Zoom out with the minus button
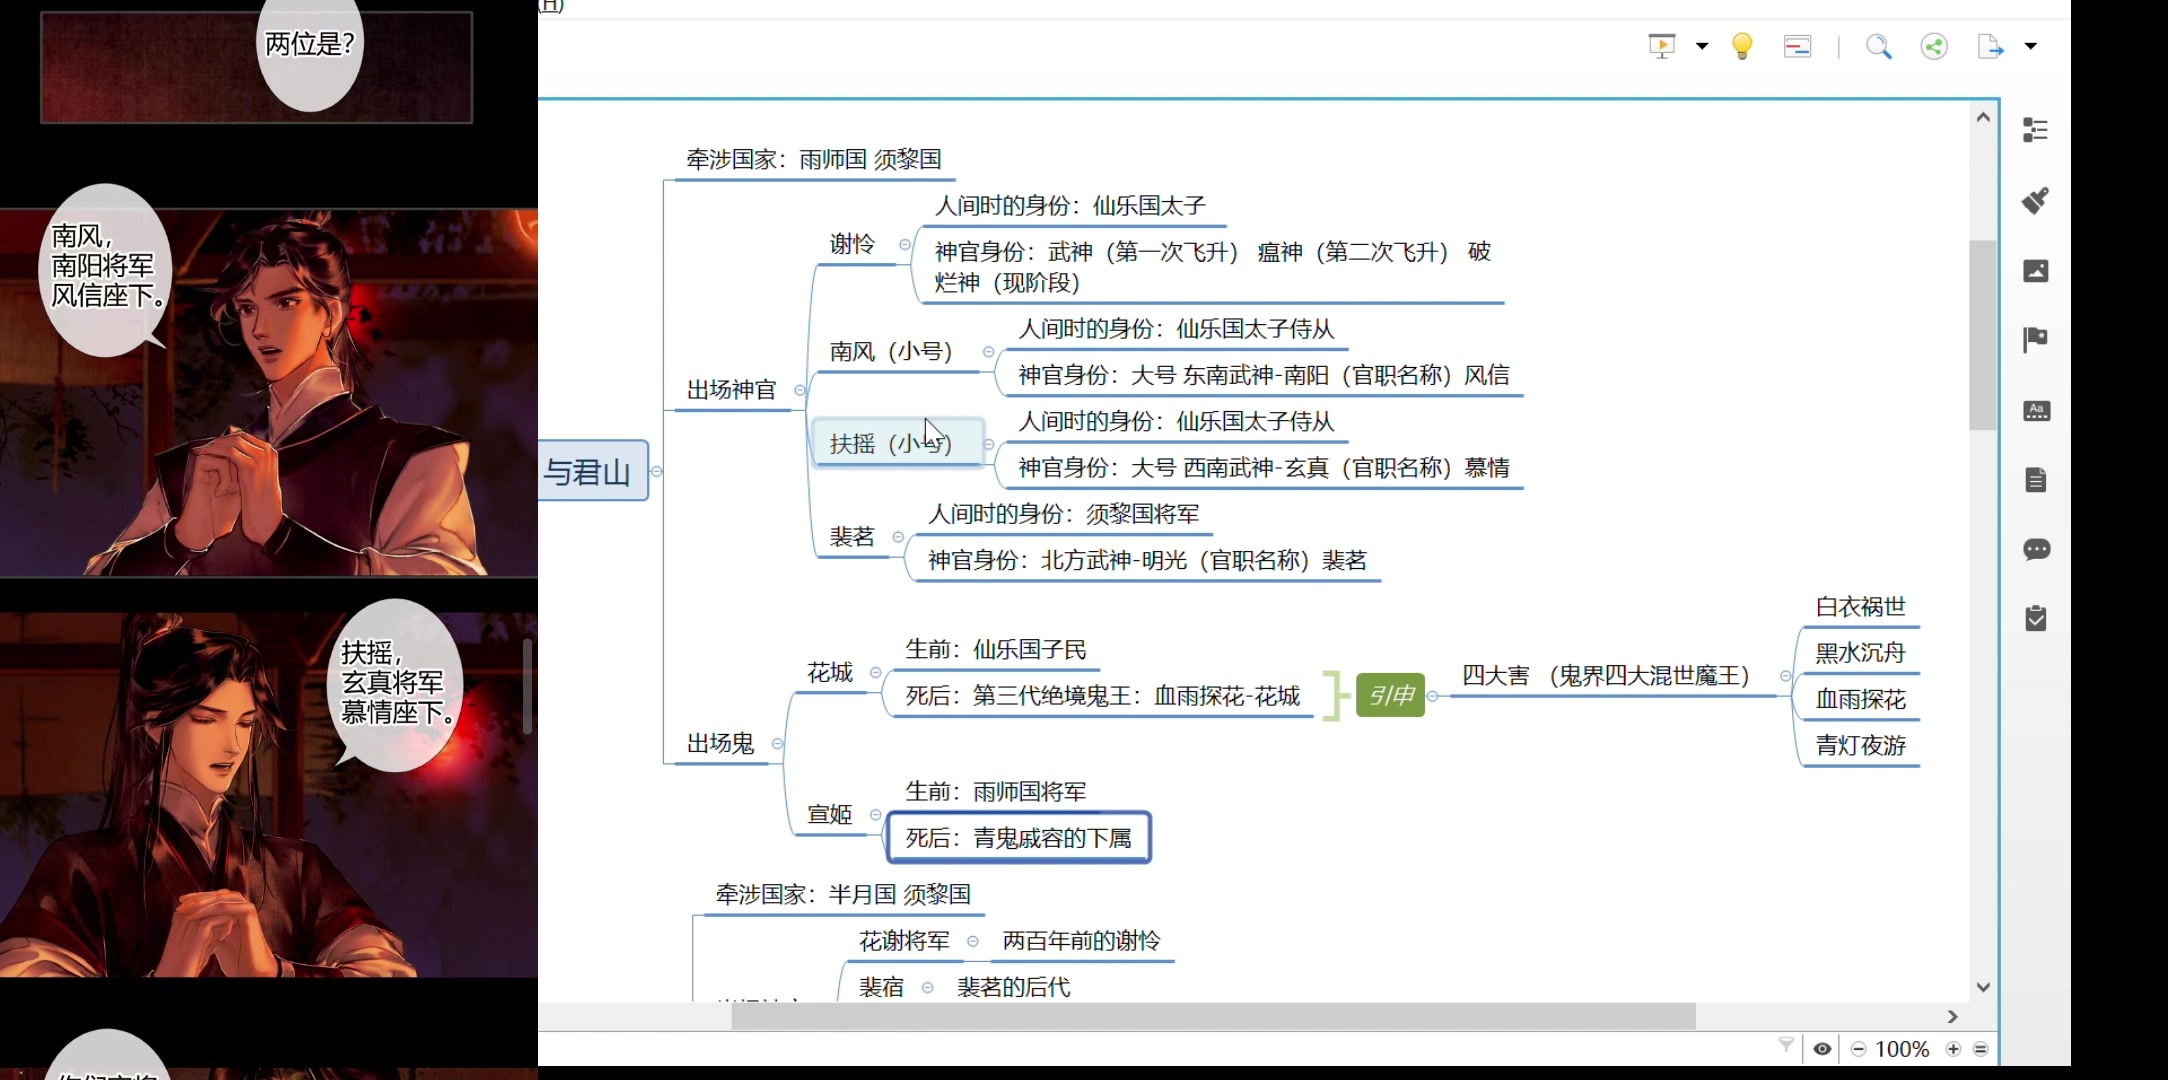The width and height of the screenshot is (2168, 1080). pos(1859,1049)
